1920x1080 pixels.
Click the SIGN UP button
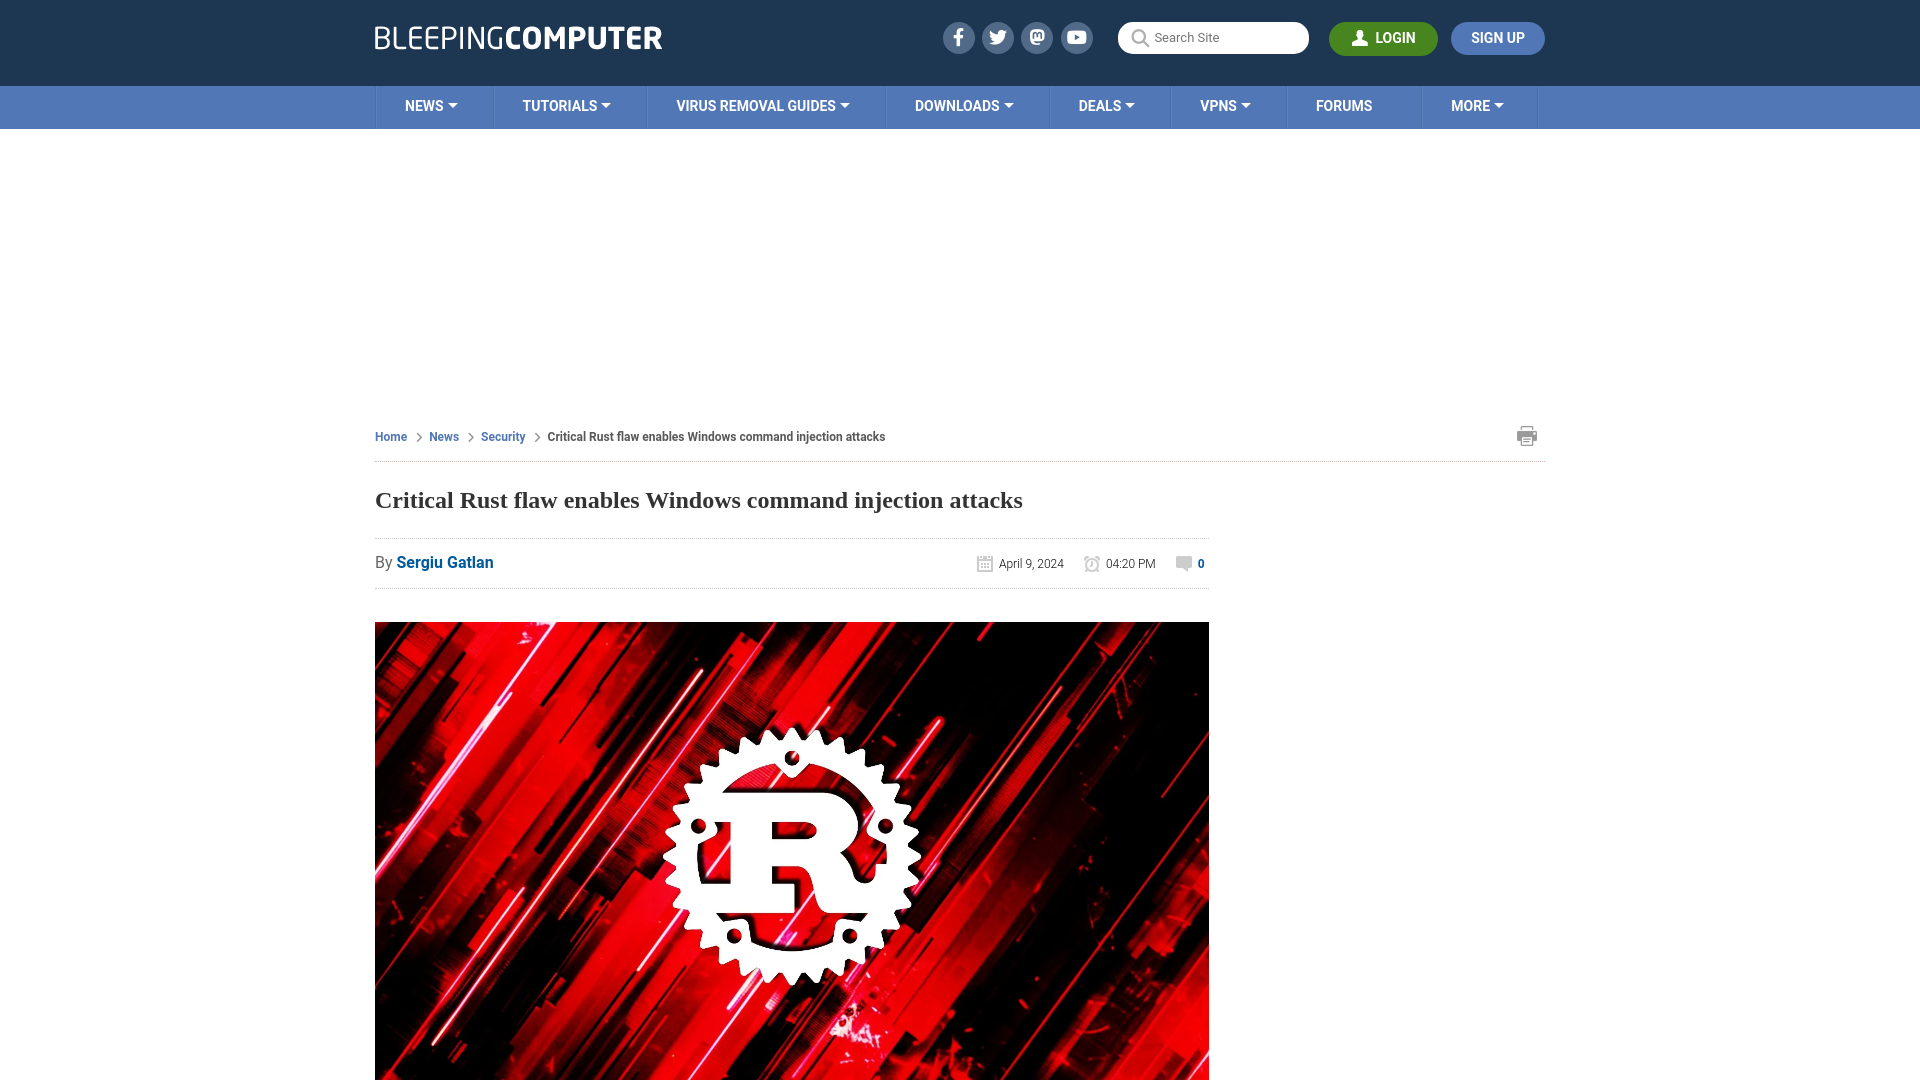[x=1498, y=38]
